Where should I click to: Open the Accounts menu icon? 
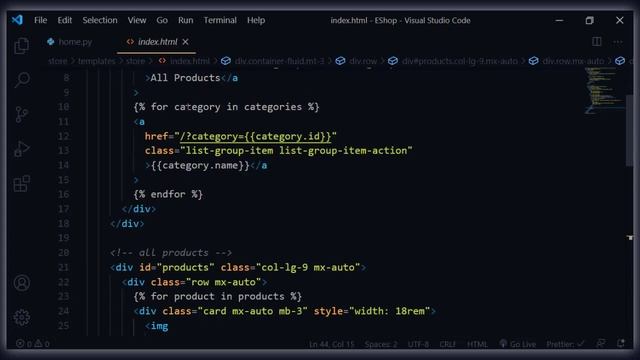(22, 282)
